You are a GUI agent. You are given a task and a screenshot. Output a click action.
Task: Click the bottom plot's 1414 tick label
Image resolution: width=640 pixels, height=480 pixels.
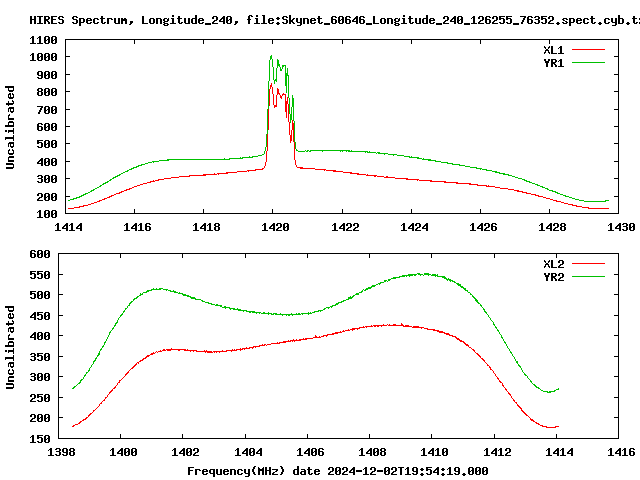tap(559, 452)
